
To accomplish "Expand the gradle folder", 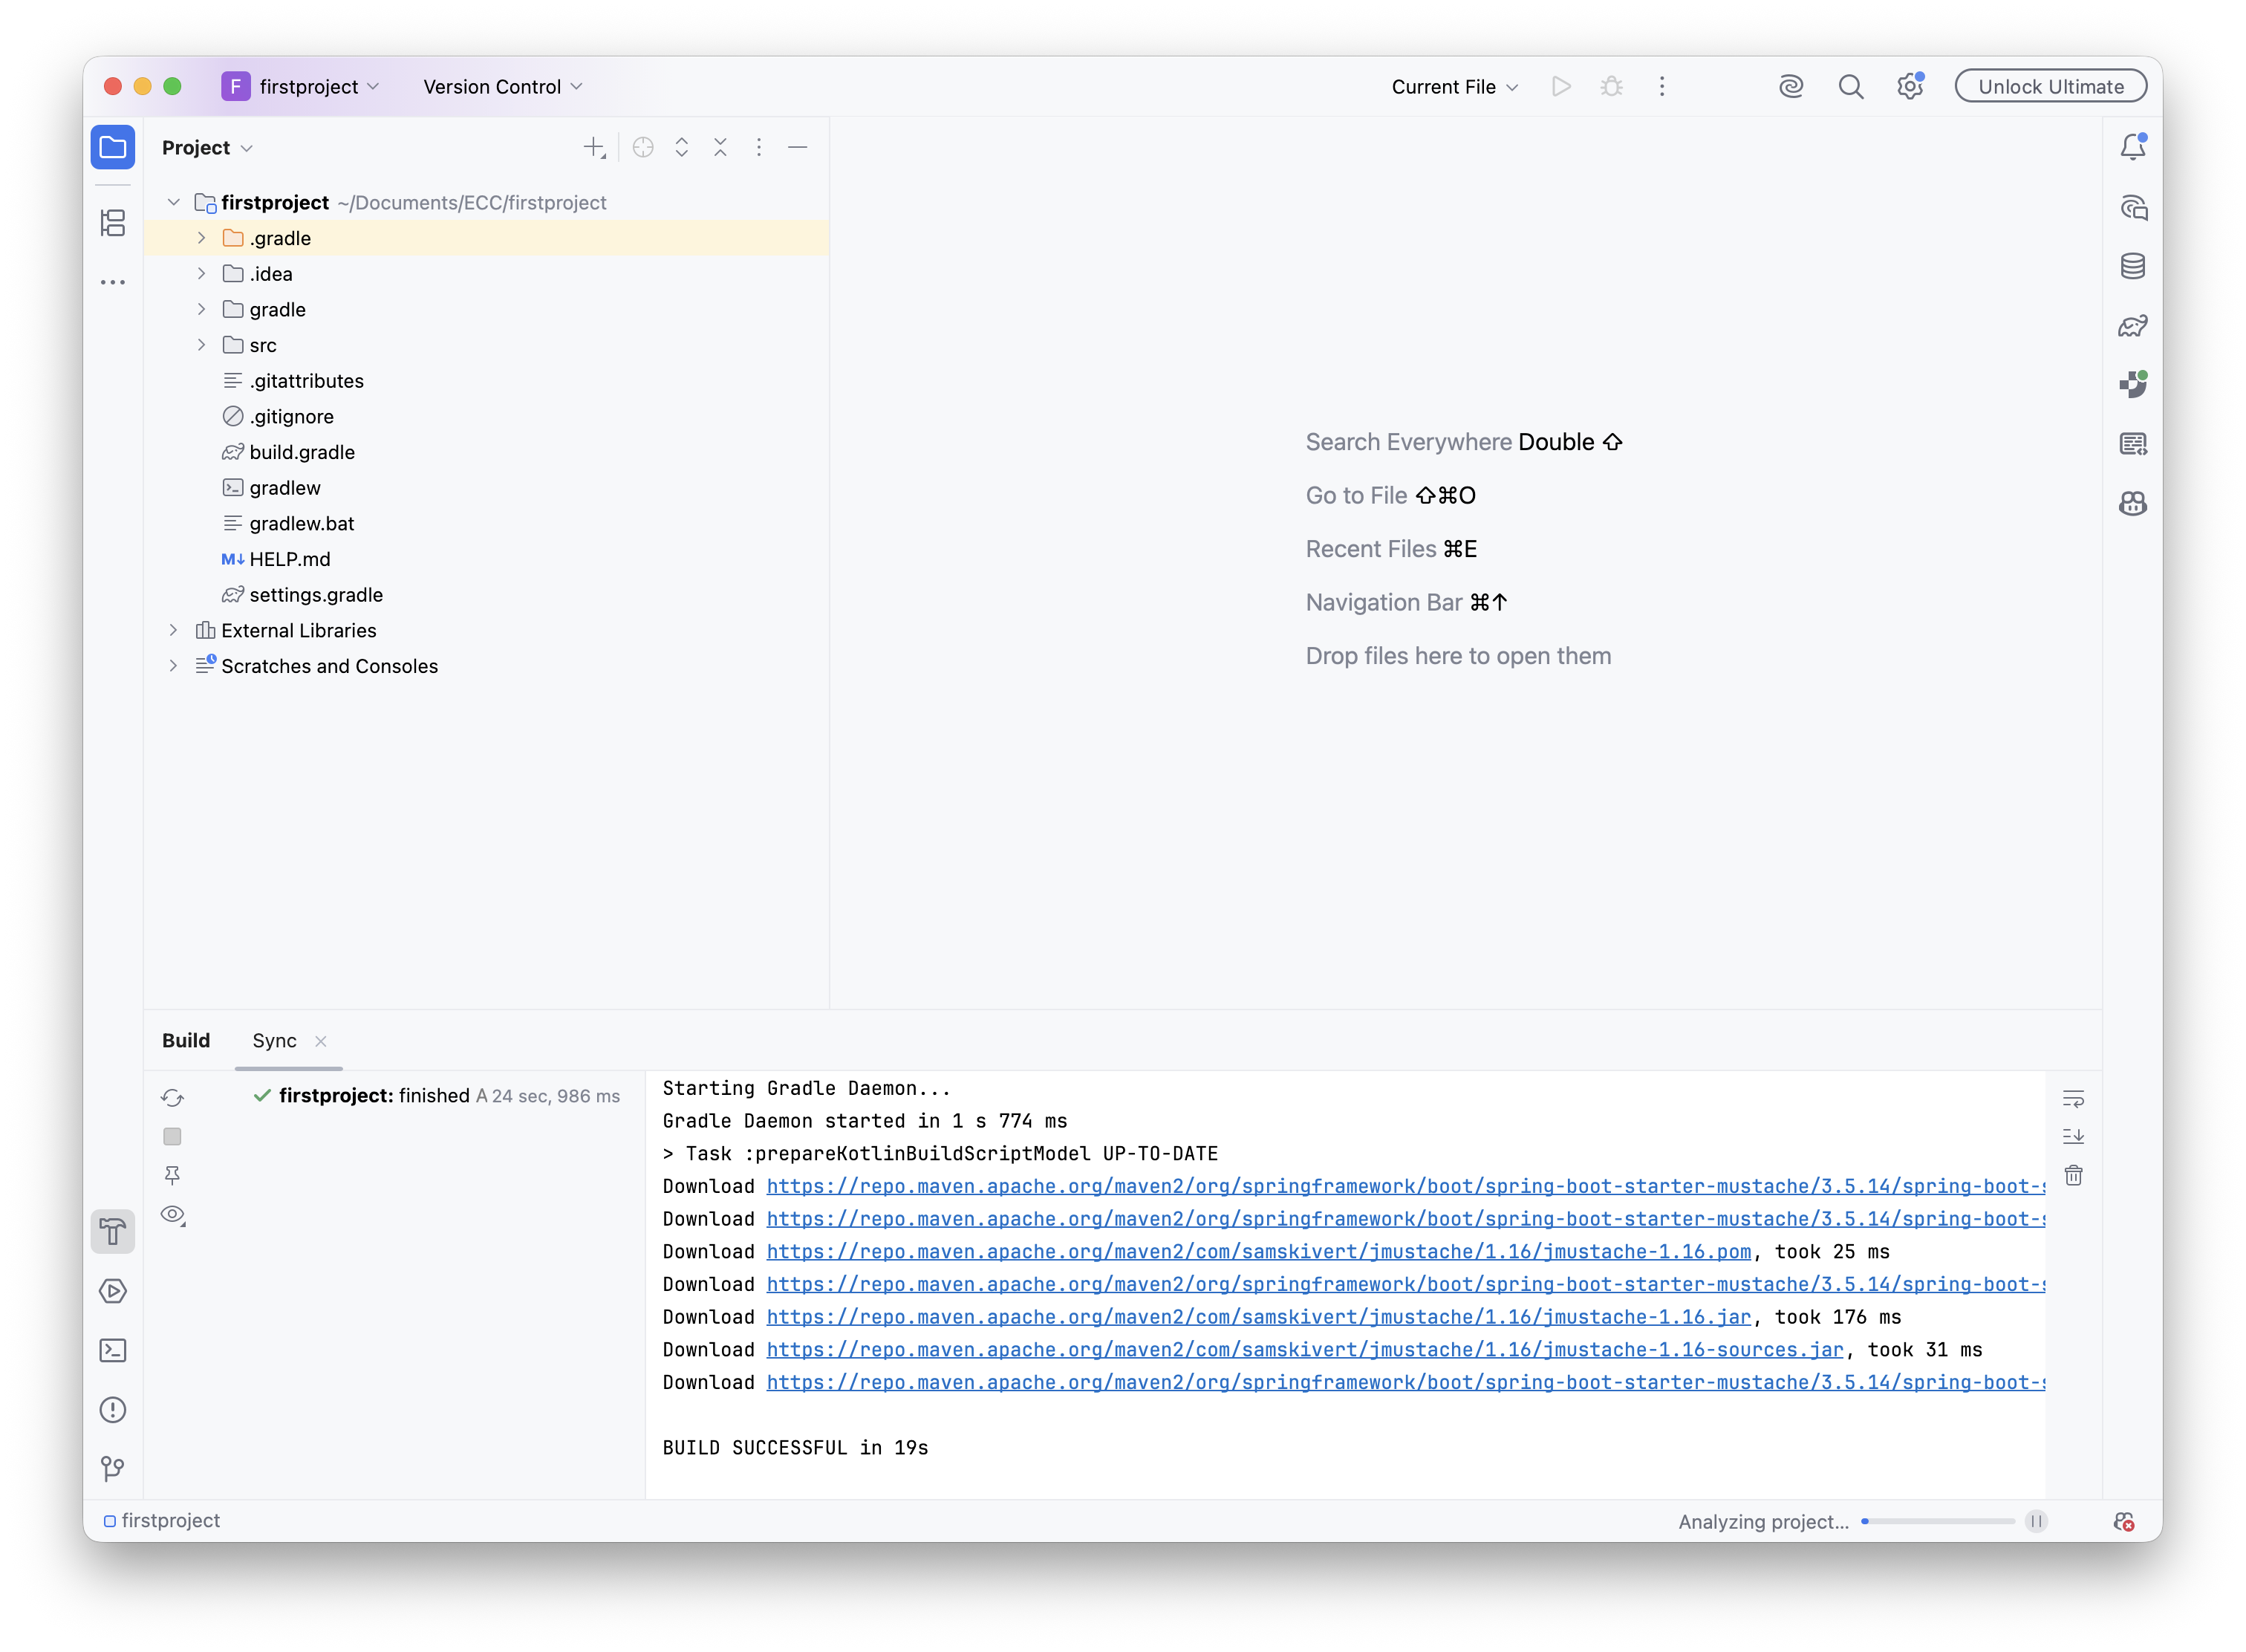I will [201, 310].
